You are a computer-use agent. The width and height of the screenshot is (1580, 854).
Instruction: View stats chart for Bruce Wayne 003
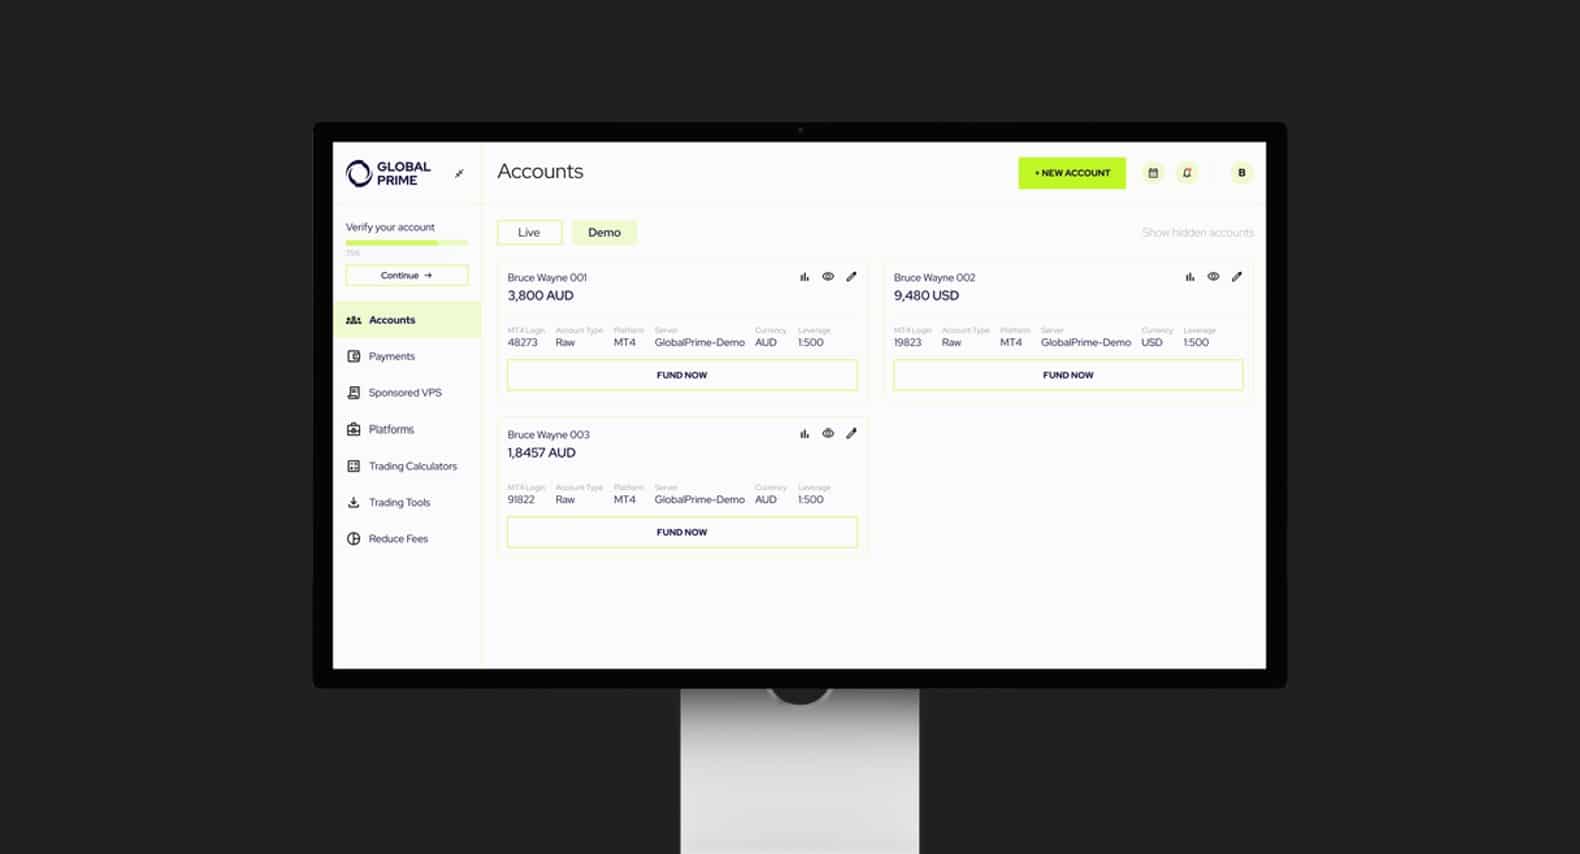(804, 434)
